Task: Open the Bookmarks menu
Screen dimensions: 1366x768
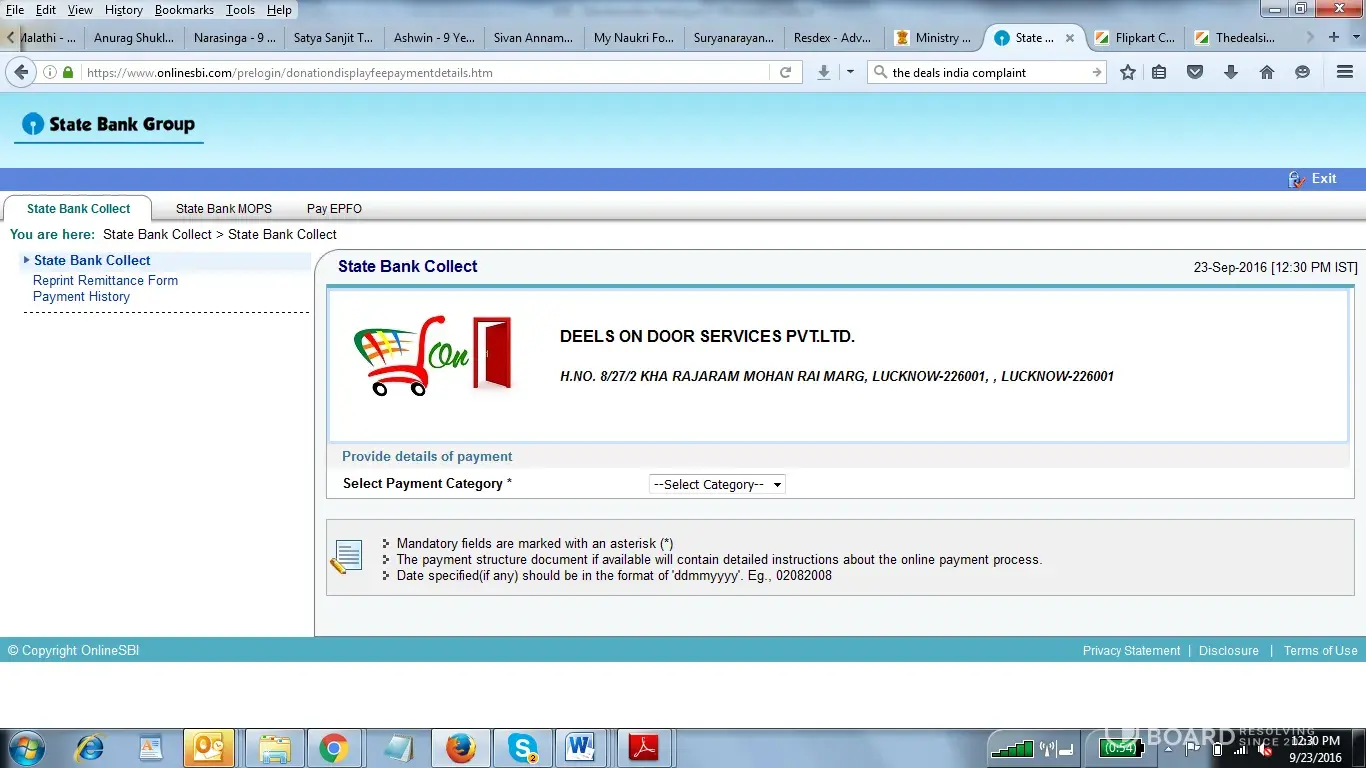Action: tap(184, 10)
